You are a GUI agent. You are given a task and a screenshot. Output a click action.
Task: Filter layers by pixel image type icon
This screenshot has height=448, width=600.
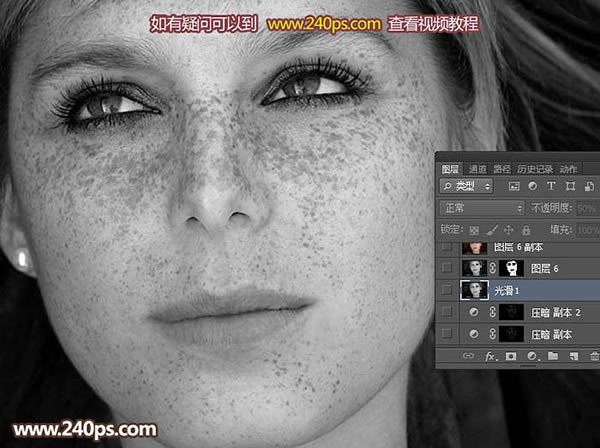tap(514, 186)
